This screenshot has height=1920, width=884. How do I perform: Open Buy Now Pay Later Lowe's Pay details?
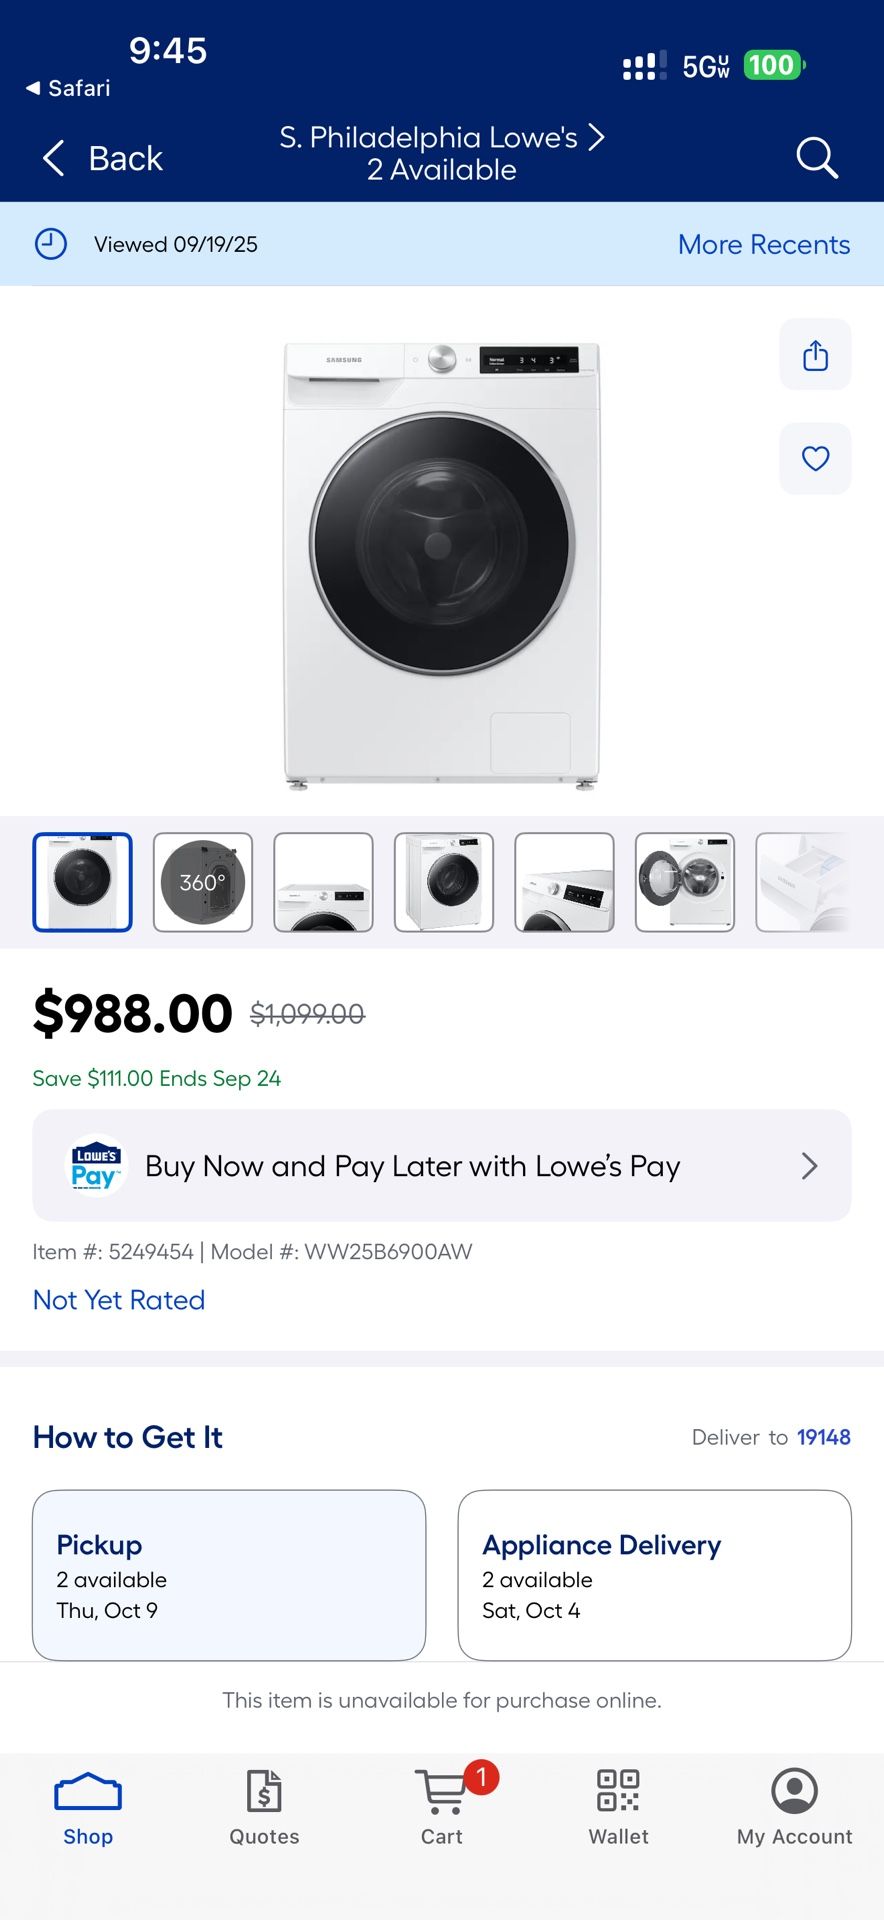(442, 1165)
